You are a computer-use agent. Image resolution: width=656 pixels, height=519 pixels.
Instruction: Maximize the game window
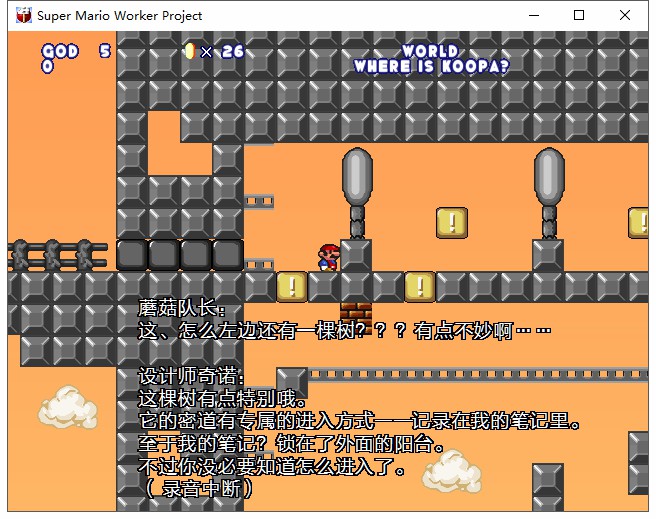coord(579,15)
